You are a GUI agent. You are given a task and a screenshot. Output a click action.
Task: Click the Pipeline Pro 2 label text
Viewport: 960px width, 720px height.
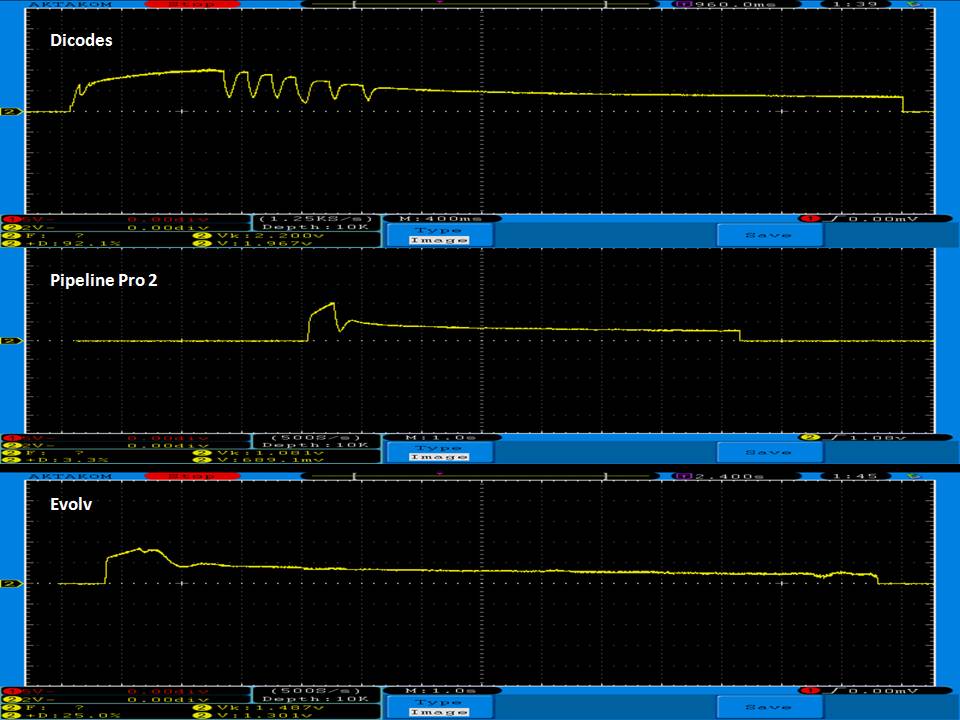(104, 281)
